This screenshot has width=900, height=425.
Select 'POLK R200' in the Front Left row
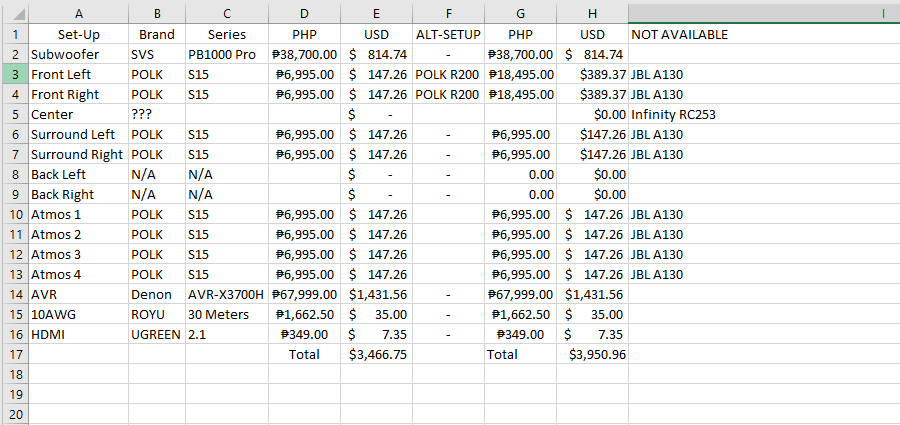(x=448, y=75)
